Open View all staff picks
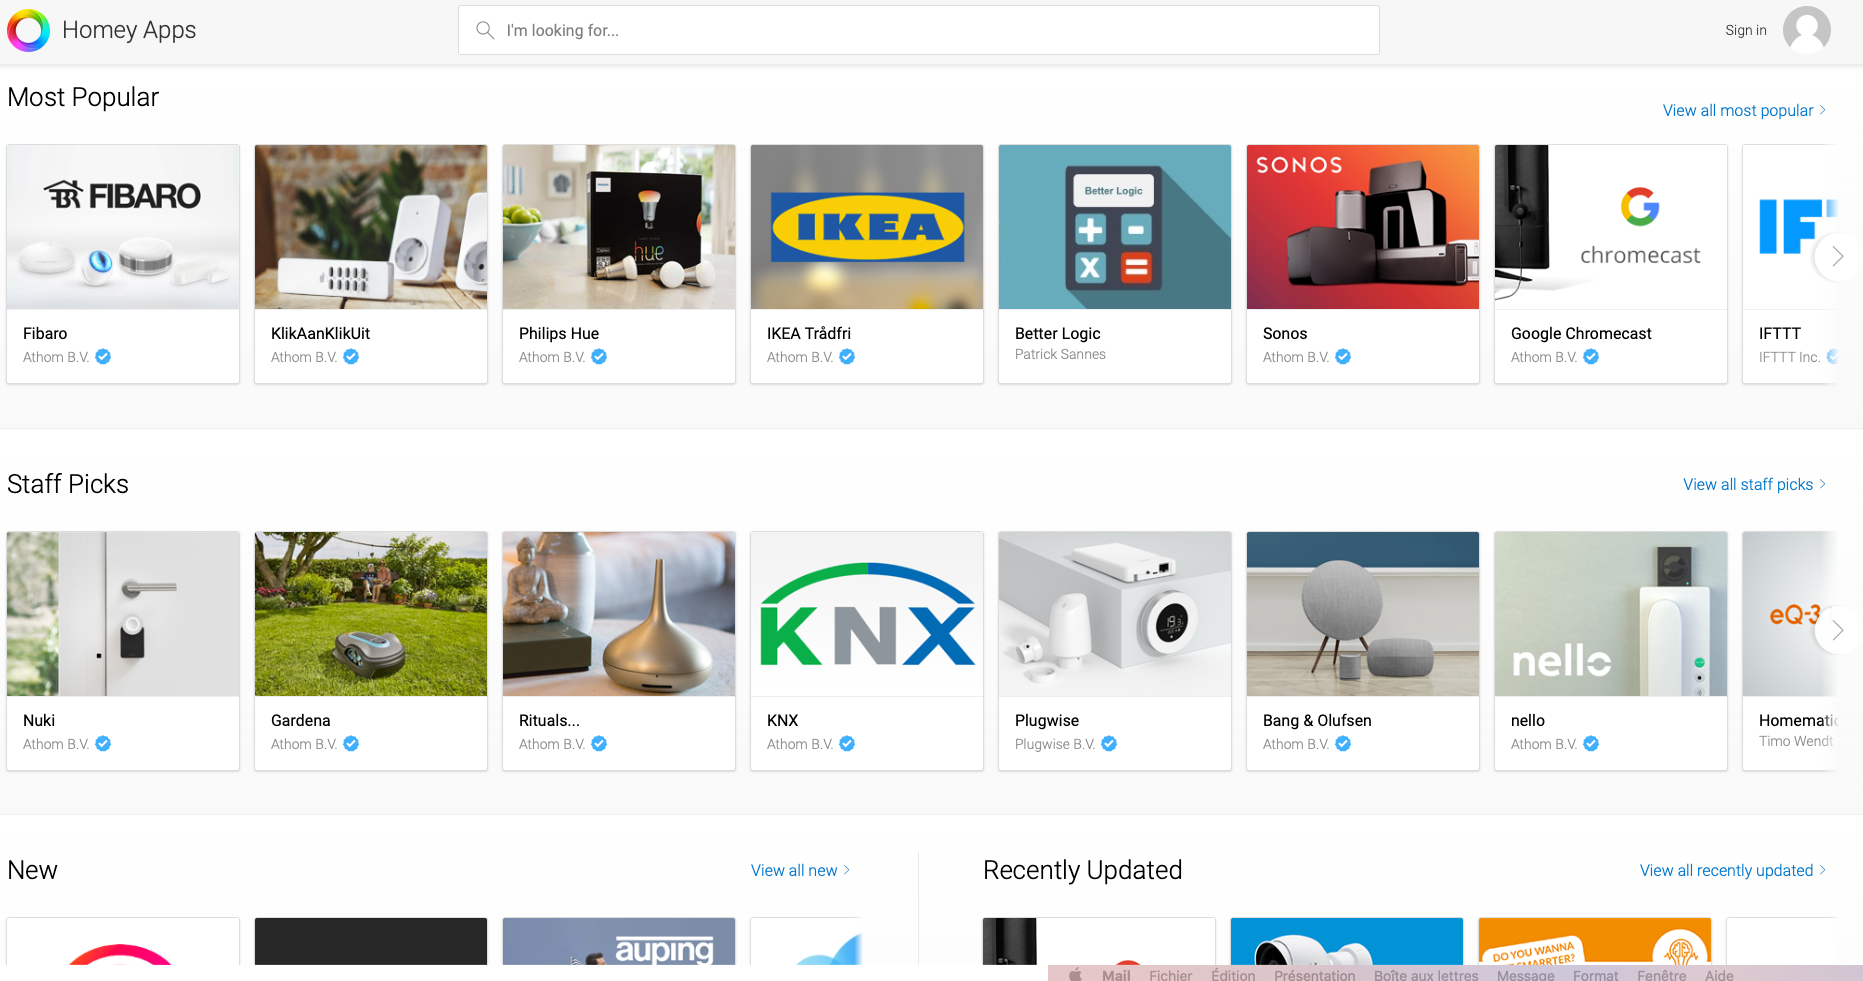Image resolution: width=1863 pixels, height=981 pixels. click(x=1747, y=484)
